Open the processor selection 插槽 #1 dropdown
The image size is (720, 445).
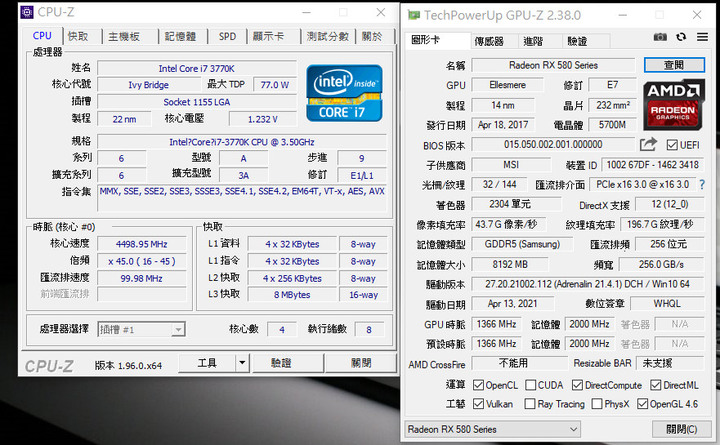pos(141,329)
